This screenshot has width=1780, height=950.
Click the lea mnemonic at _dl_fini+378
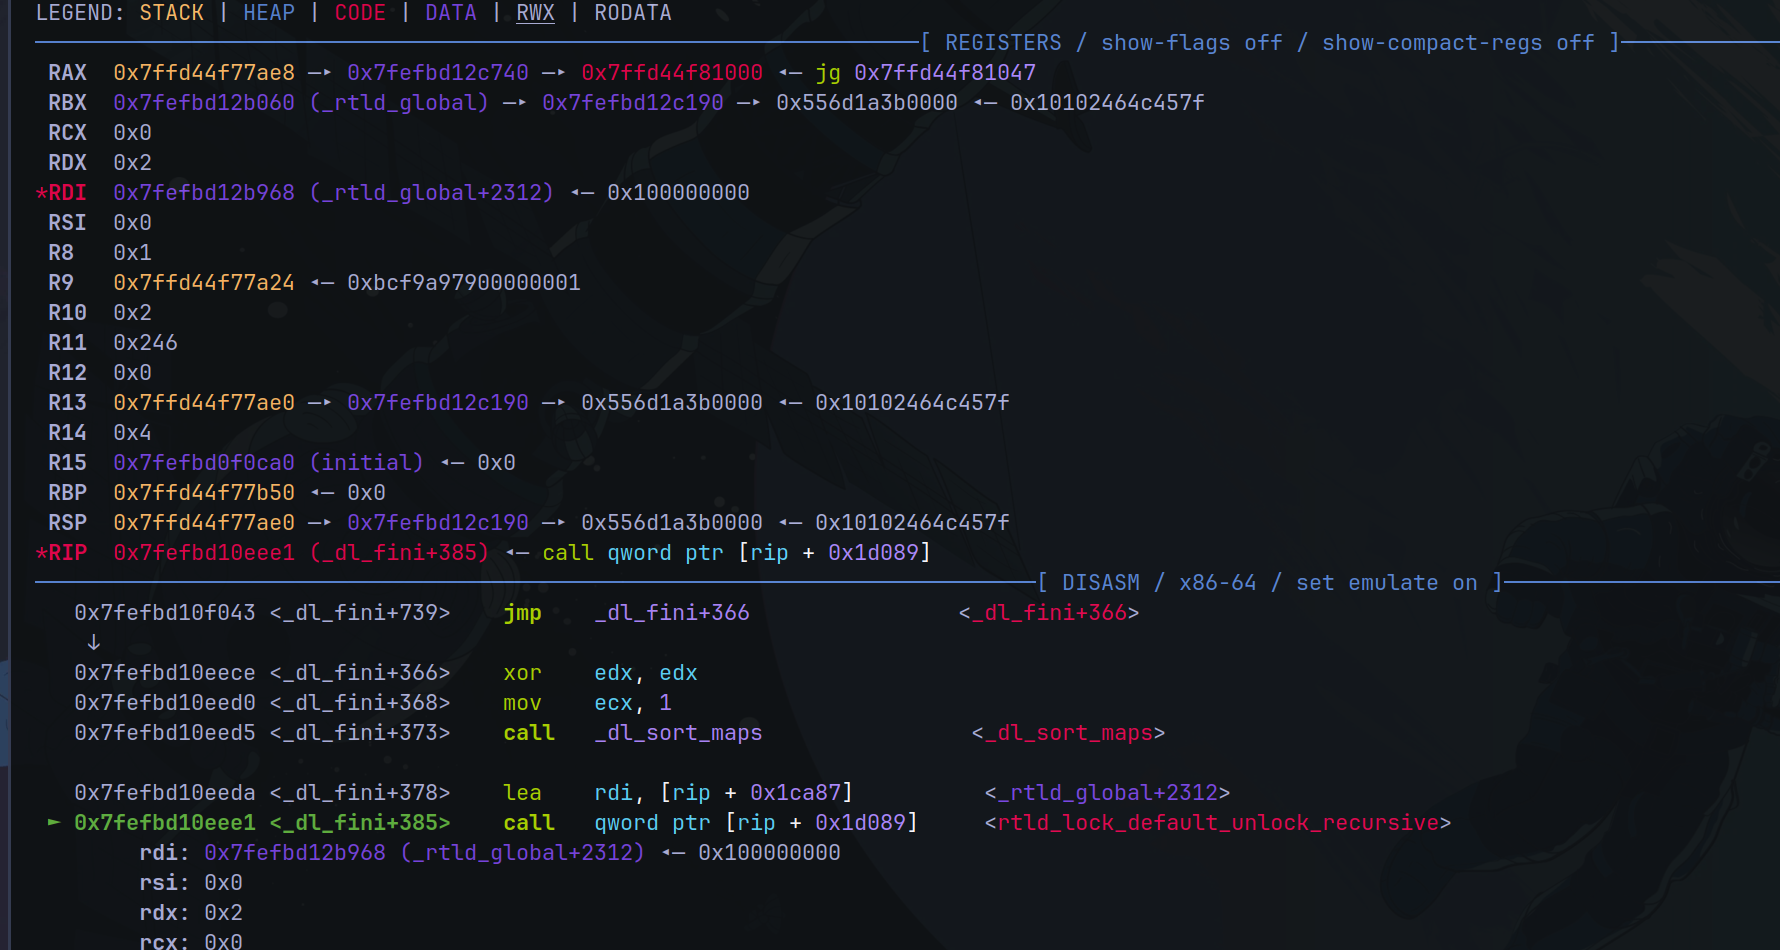(x=522, y=793)
